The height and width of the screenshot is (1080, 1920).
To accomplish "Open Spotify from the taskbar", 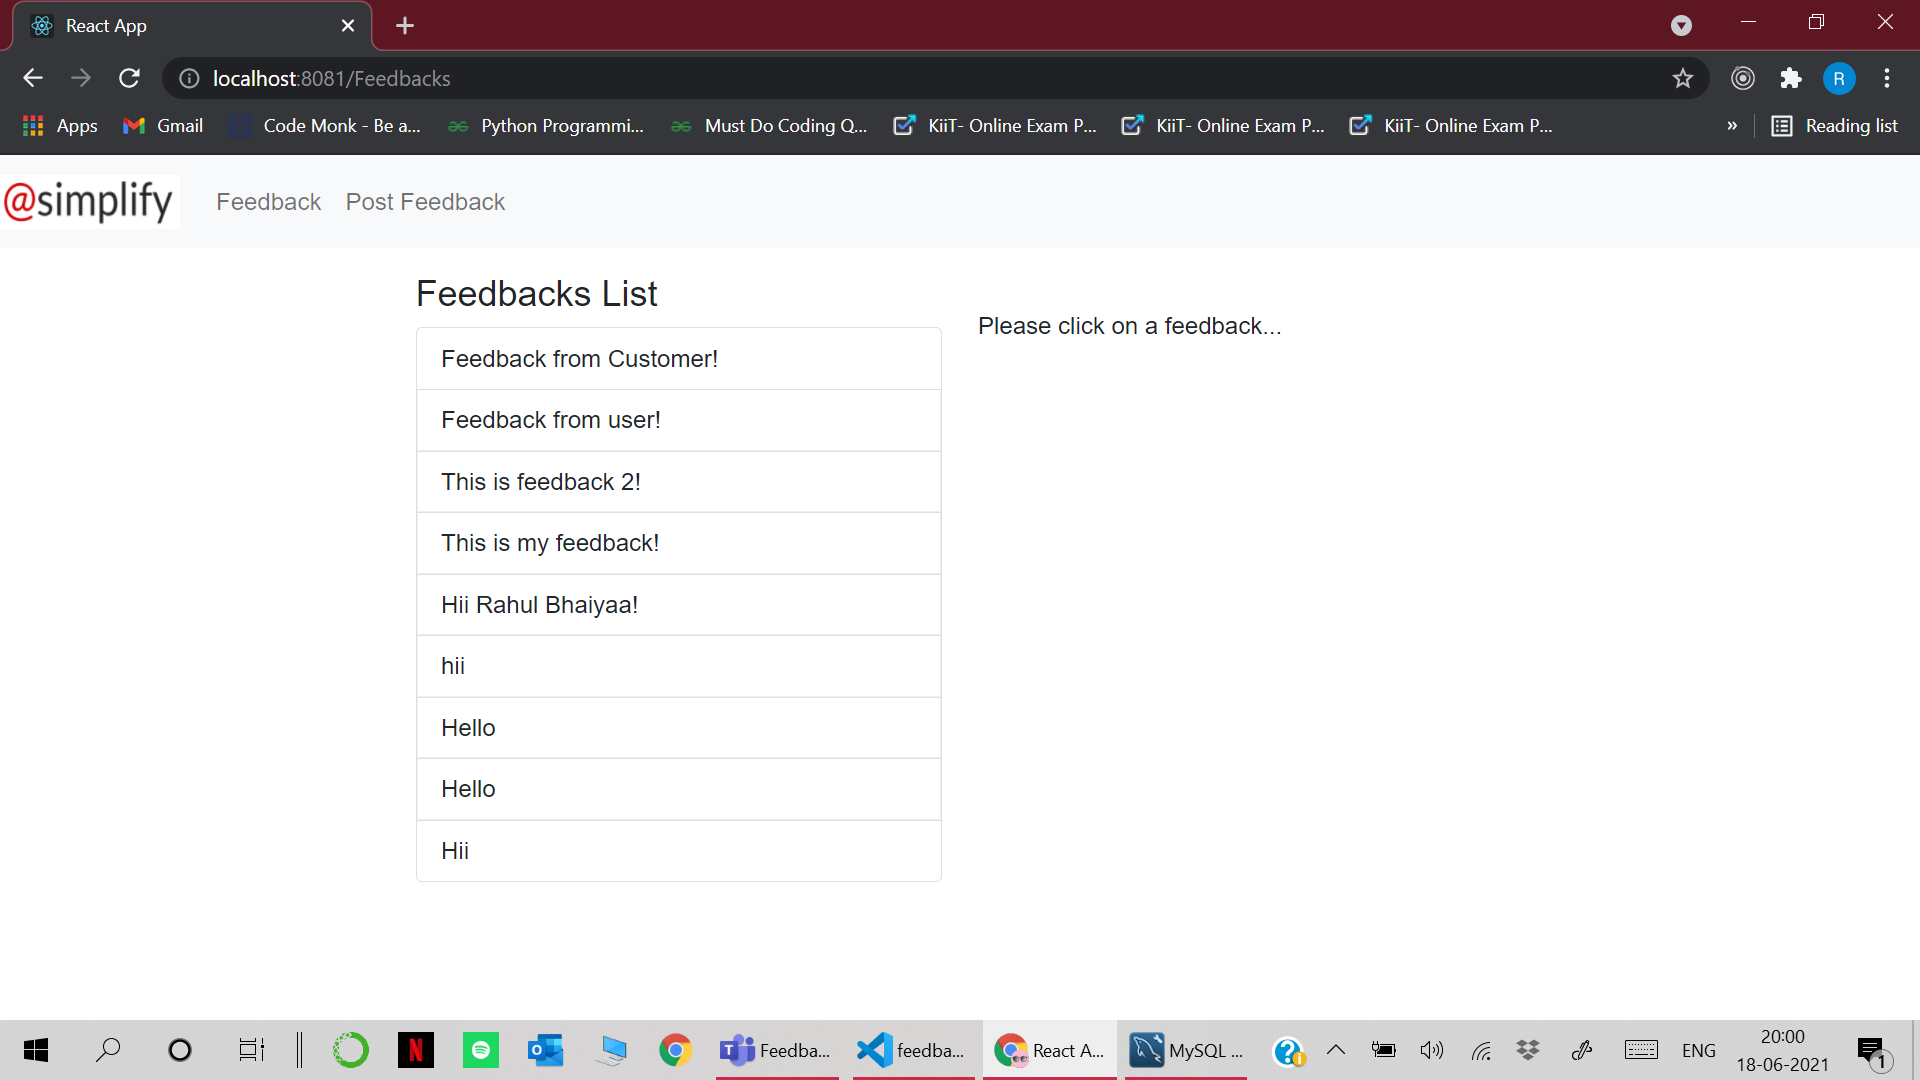I will tap(480, 1050).
